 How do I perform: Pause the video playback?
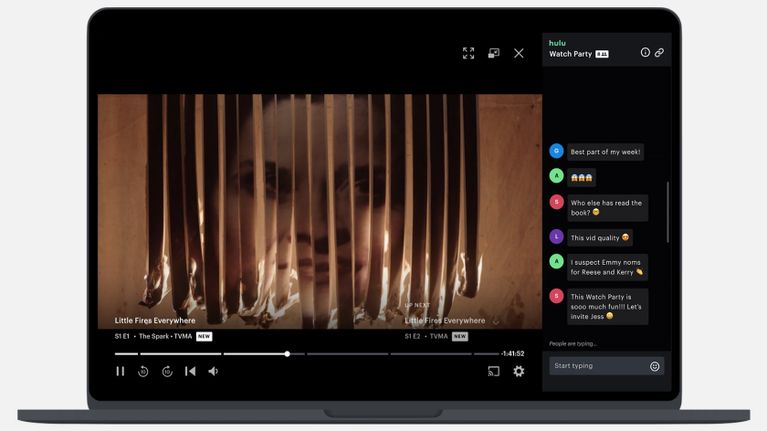point(120,371)
